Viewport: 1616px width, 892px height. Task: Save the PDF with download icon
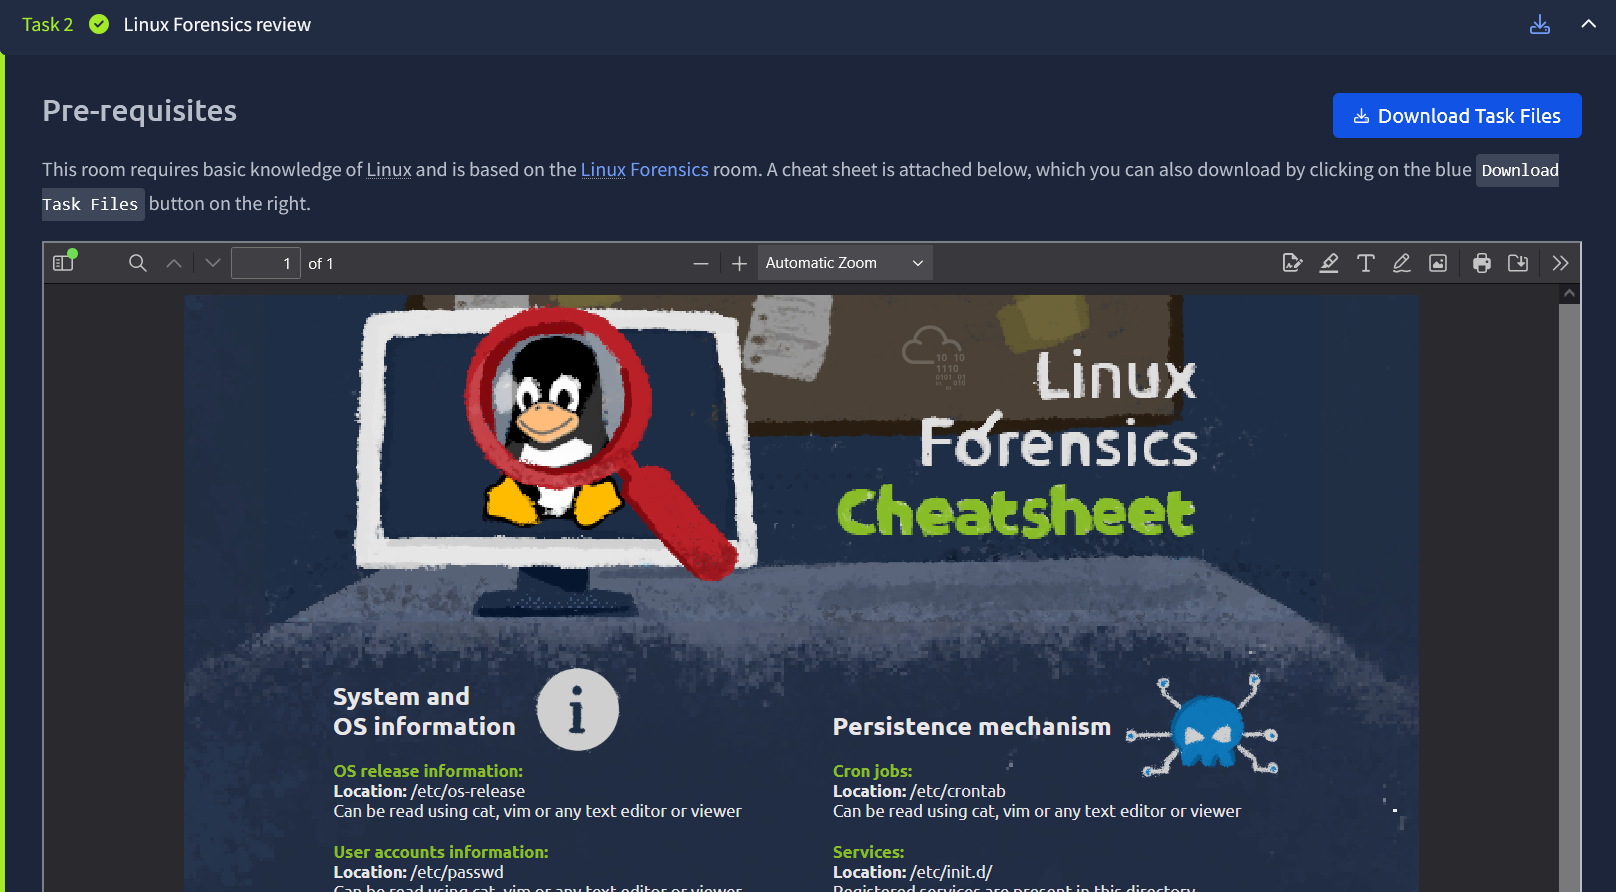pos(1518,263)
